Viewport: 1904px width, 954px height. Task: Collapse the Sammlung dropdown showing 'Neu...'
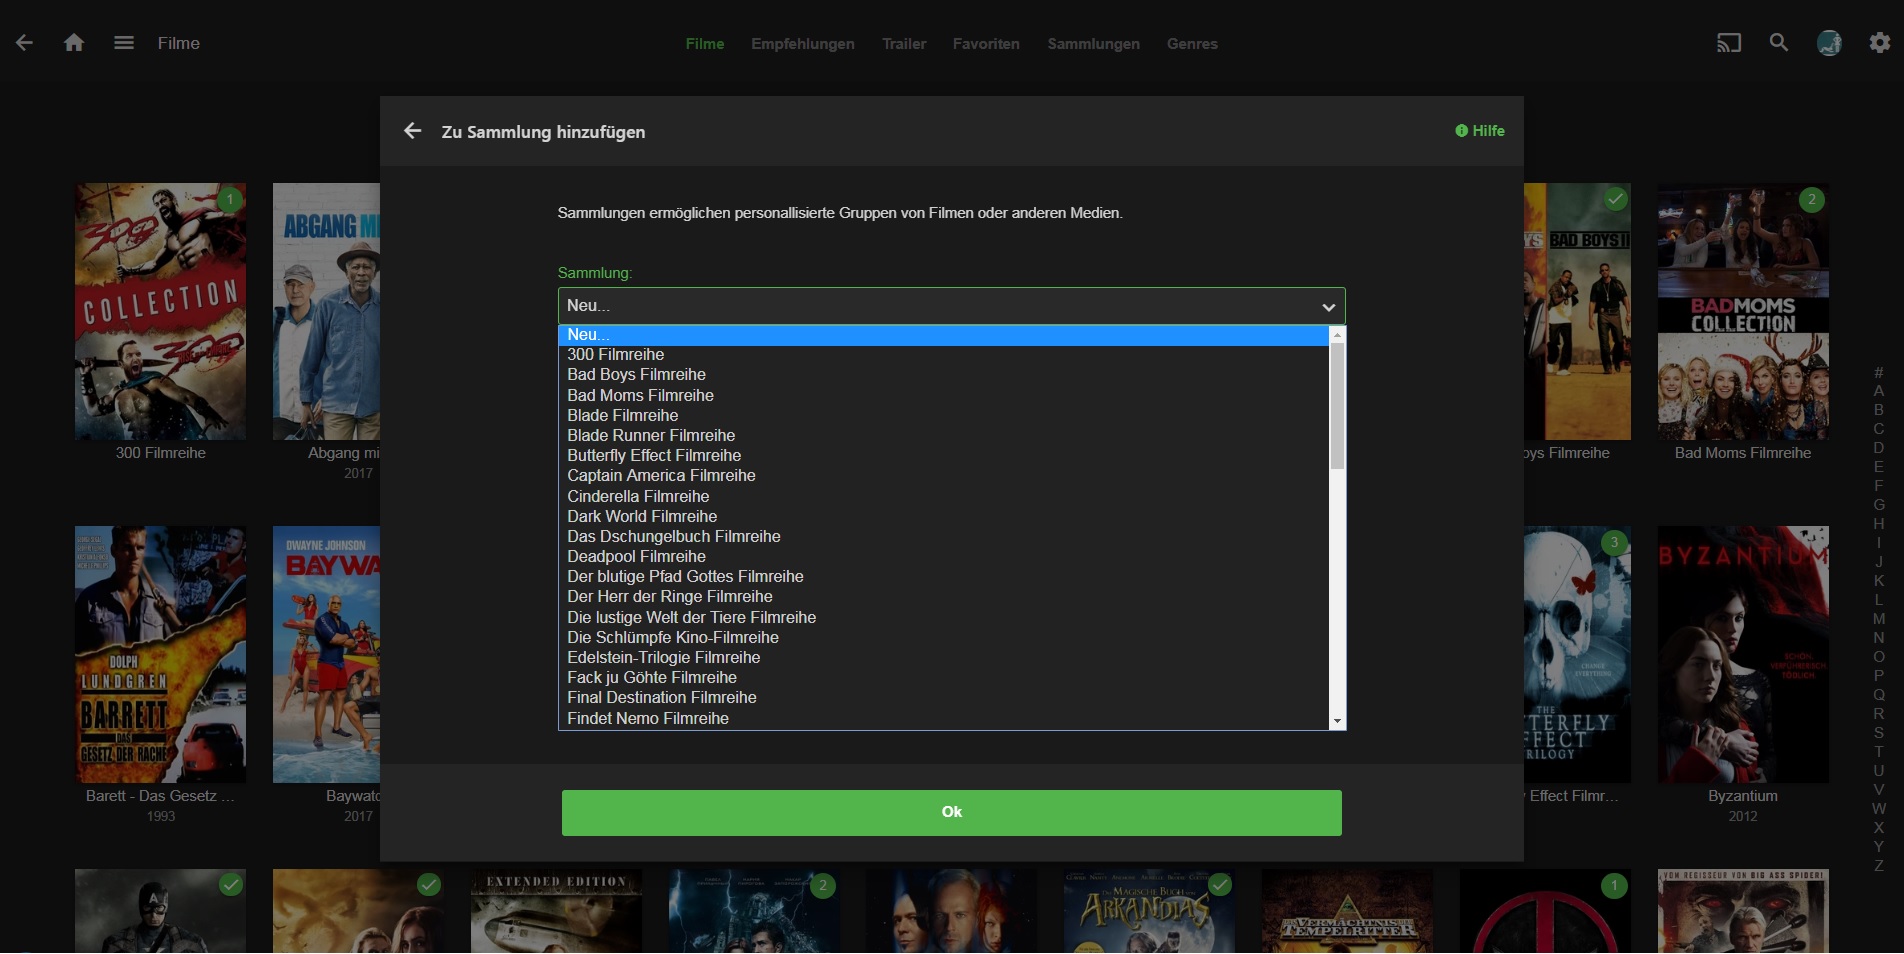[x=951, y=306]
